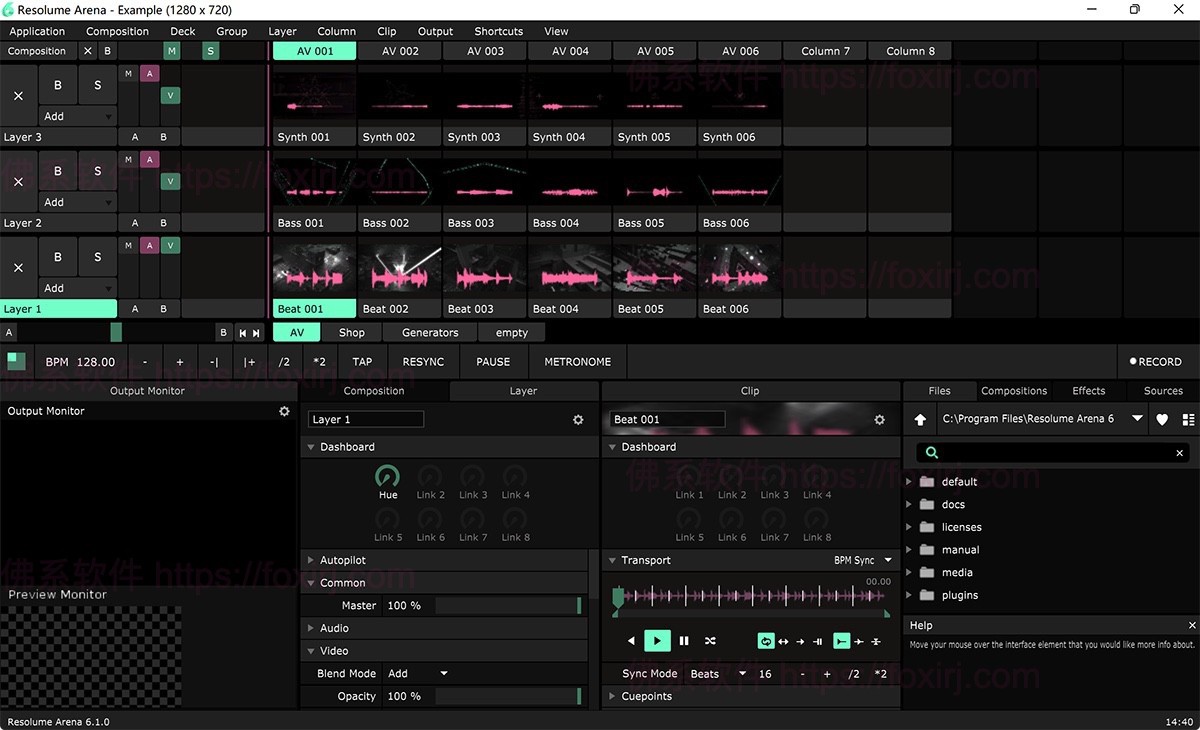
Task: Pause the clip in Transport controls
Action: click(x=684, y=641)
